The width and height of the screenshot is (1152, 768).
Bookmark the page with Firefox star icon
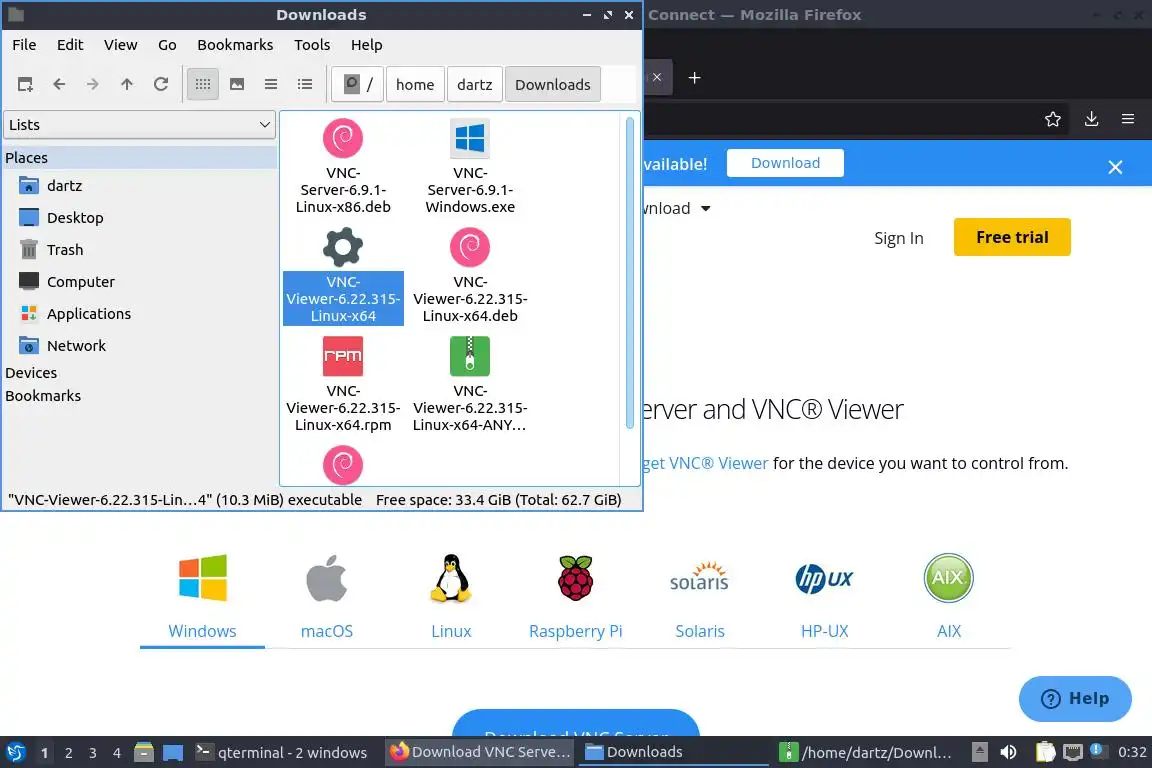tap(1053, 119)
